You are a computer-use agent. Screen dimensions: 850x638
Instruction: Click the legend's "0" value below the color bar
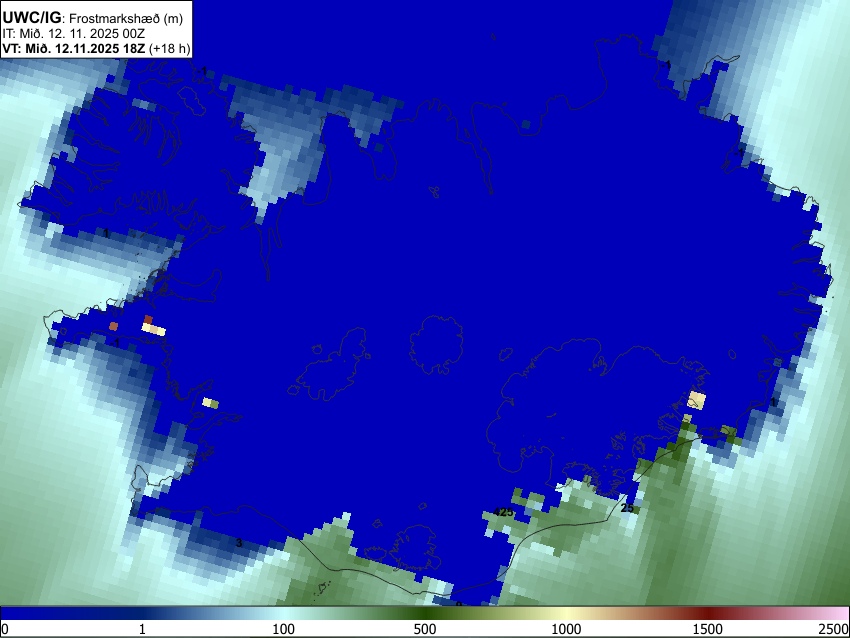(5, 629)
